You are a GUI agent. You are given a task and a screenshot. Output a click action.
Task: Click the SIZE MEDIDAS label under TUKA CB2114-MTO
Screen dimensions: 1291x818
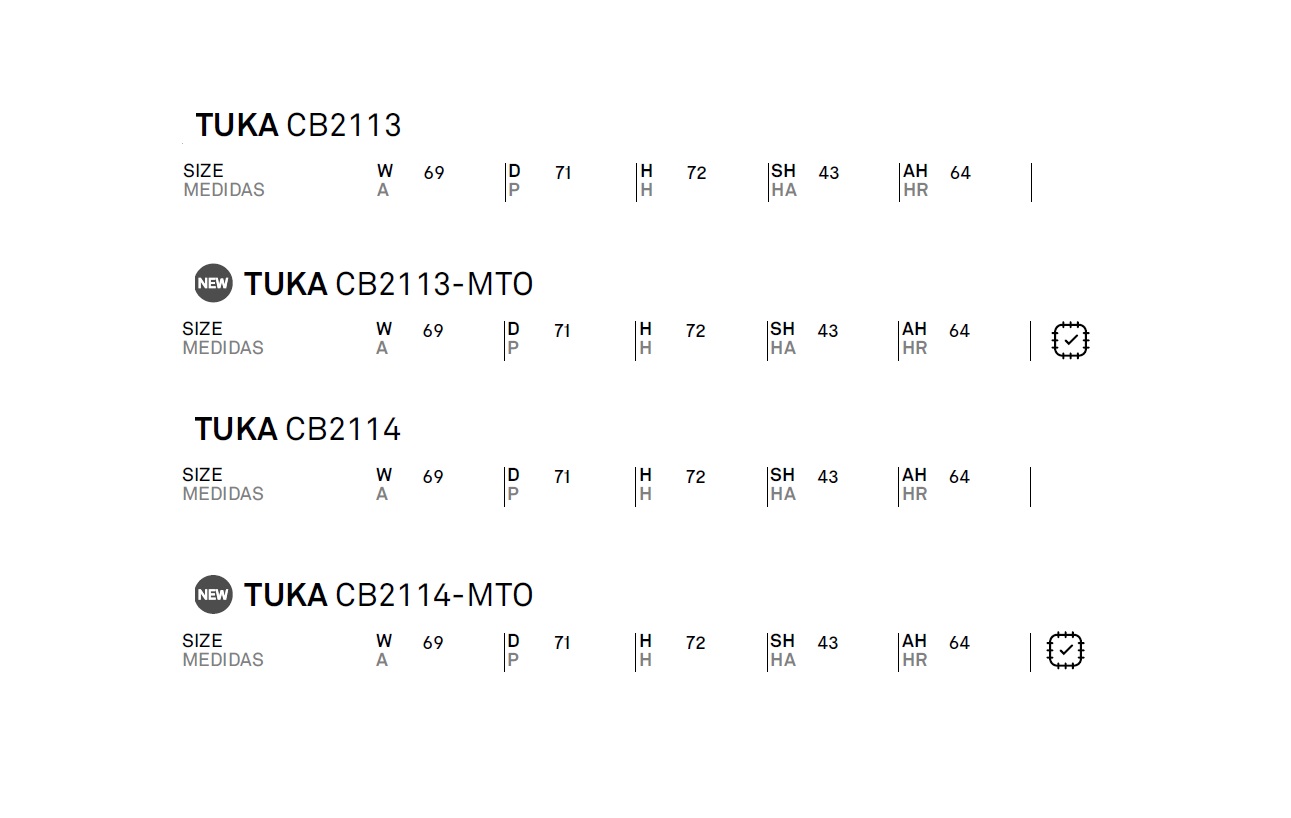pyautogui.click(x=223, y=650)
